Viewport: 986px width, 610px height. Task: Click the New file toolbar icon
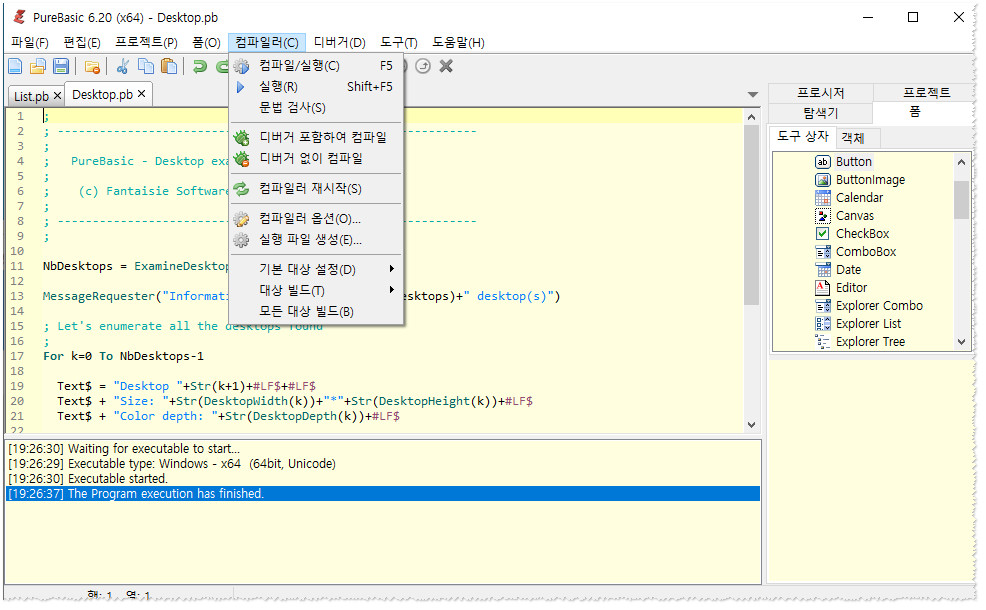tap(15, 66)
